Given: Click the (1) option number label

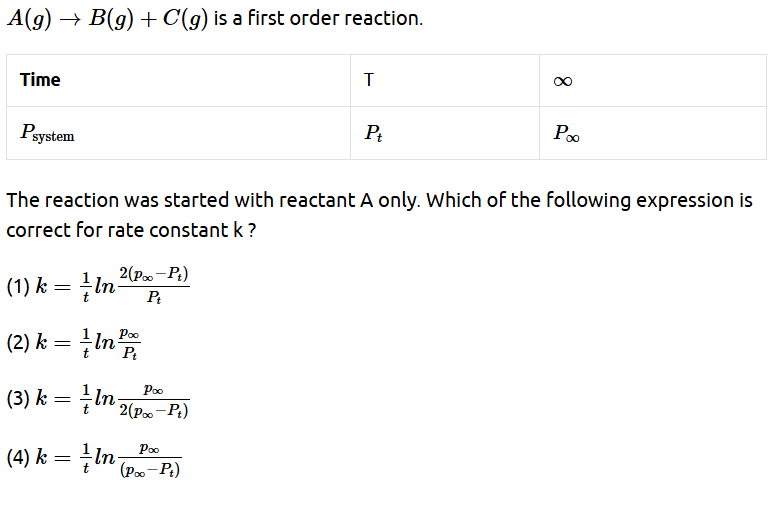Looking at the screenshot, I should pyautogui.click(x=18, y=286).
